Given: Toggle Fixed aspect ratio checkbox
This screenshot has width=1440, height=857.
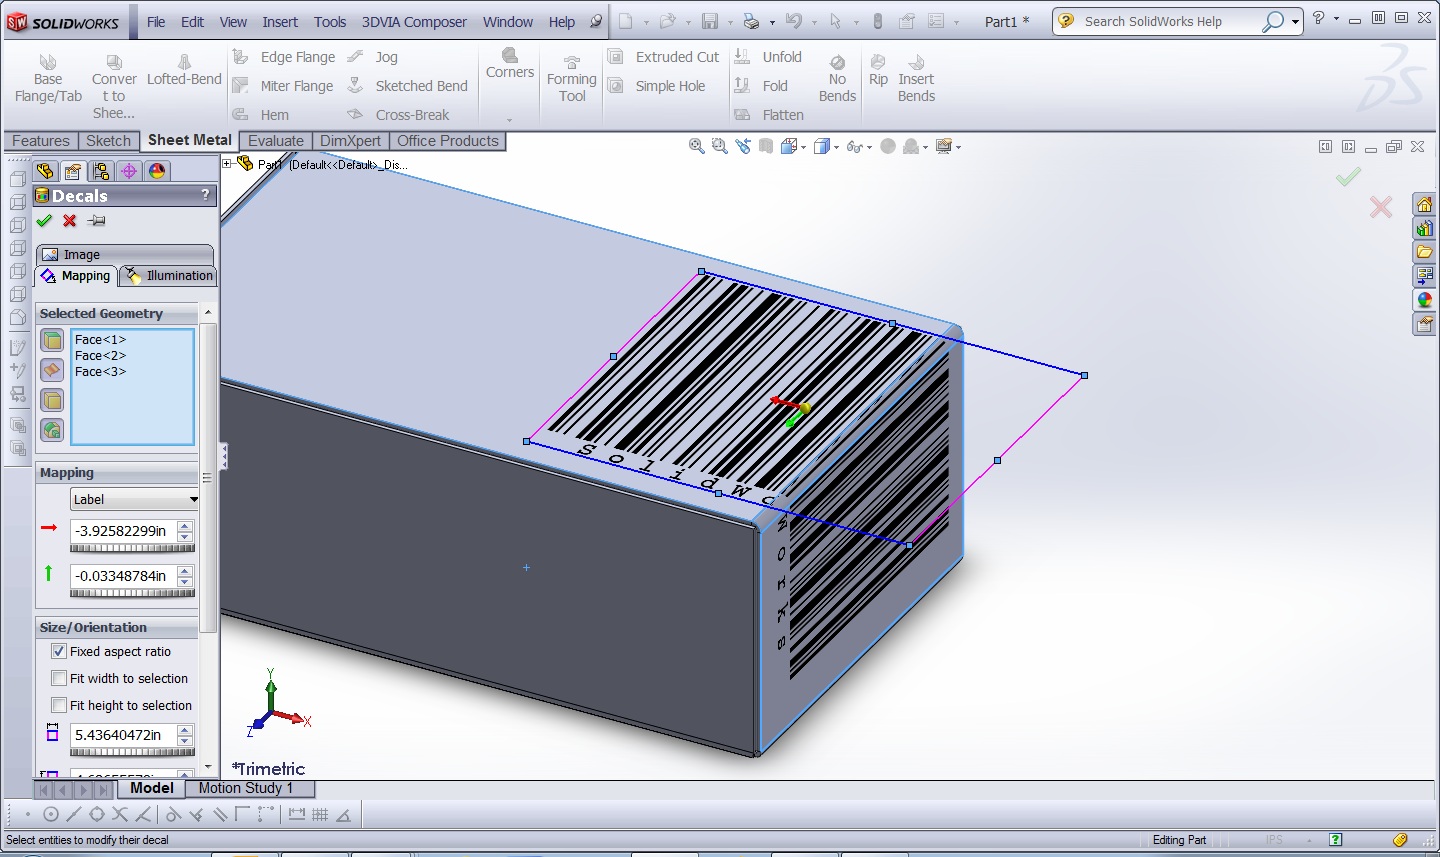Looking at the screenshot, I should click(59, 651).
